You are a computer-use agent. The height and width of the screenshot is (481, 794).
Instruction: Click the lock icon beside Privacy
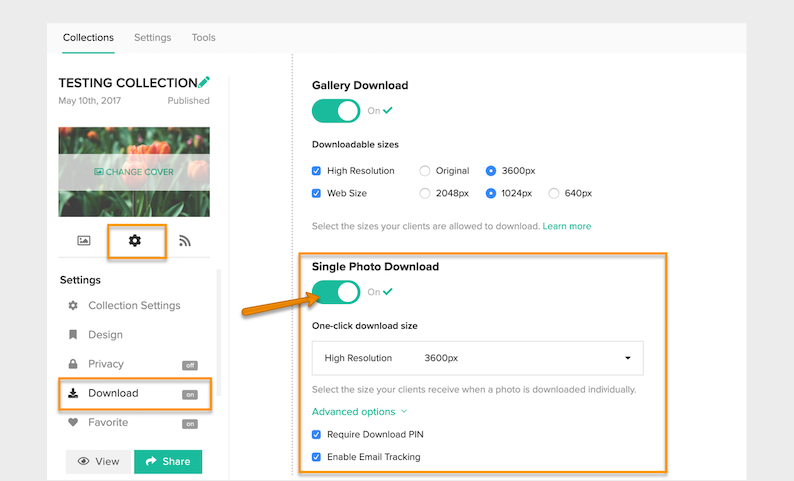click(x=73, y=364)
